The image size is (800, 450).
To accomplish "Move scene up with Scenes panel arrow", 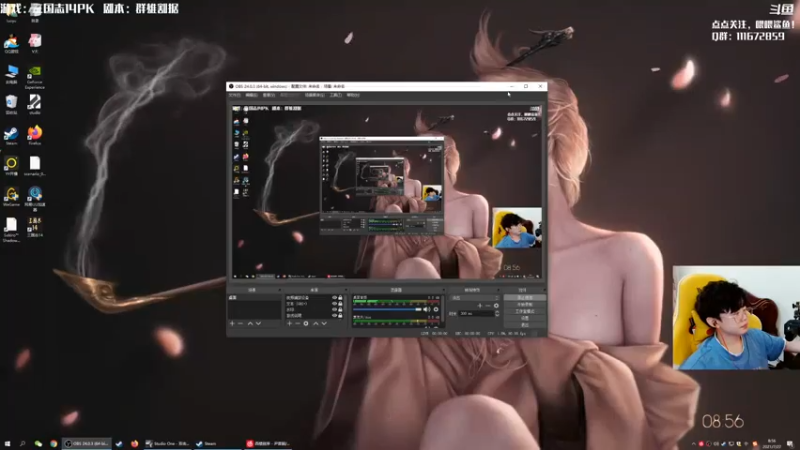I will tap(250, 323).
